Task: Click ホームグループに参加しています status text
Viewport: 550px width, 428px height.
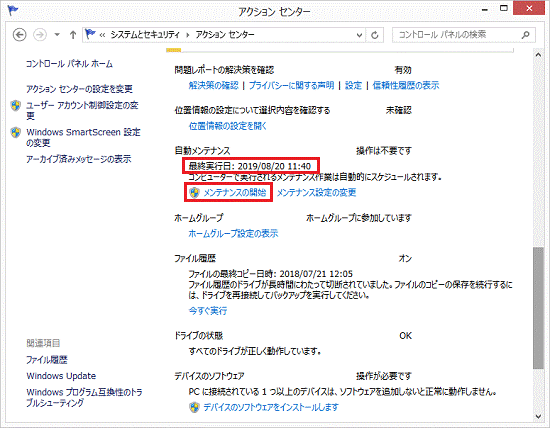Action: 358,218
